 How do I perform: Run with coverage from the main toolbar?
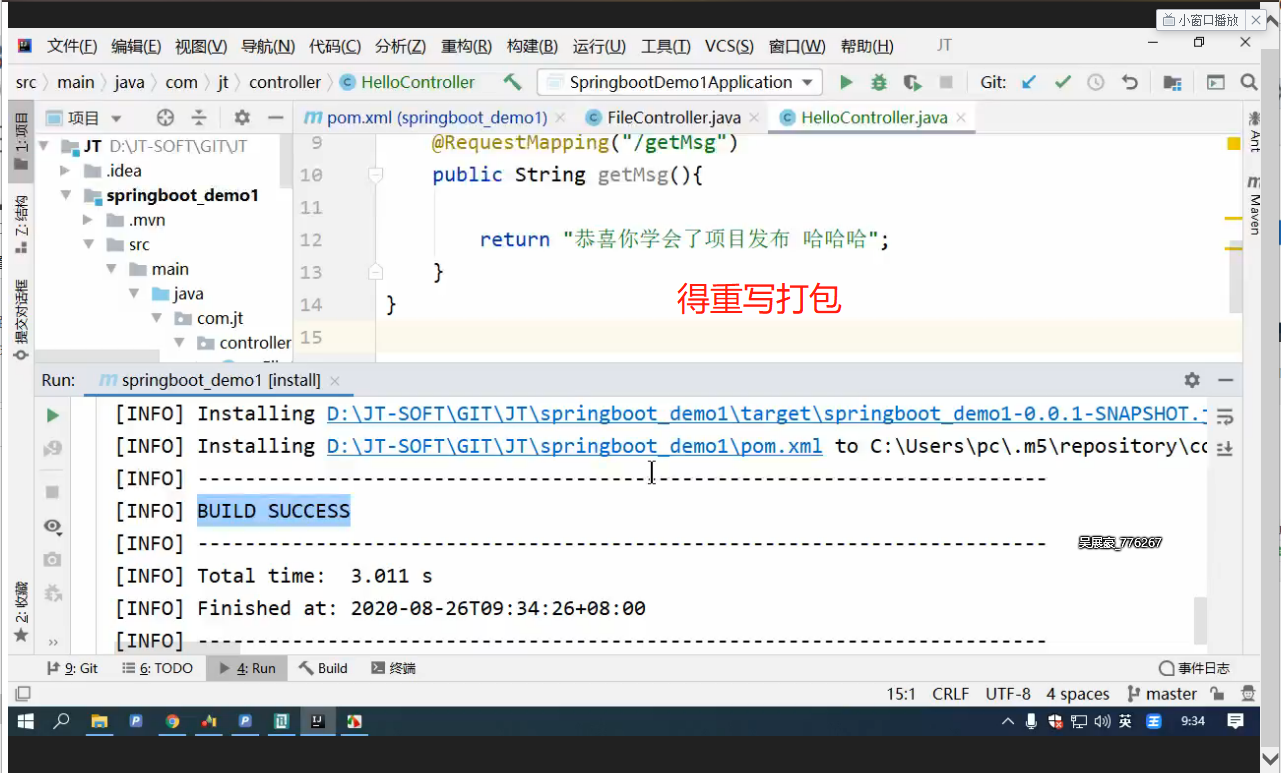point(912,82)
